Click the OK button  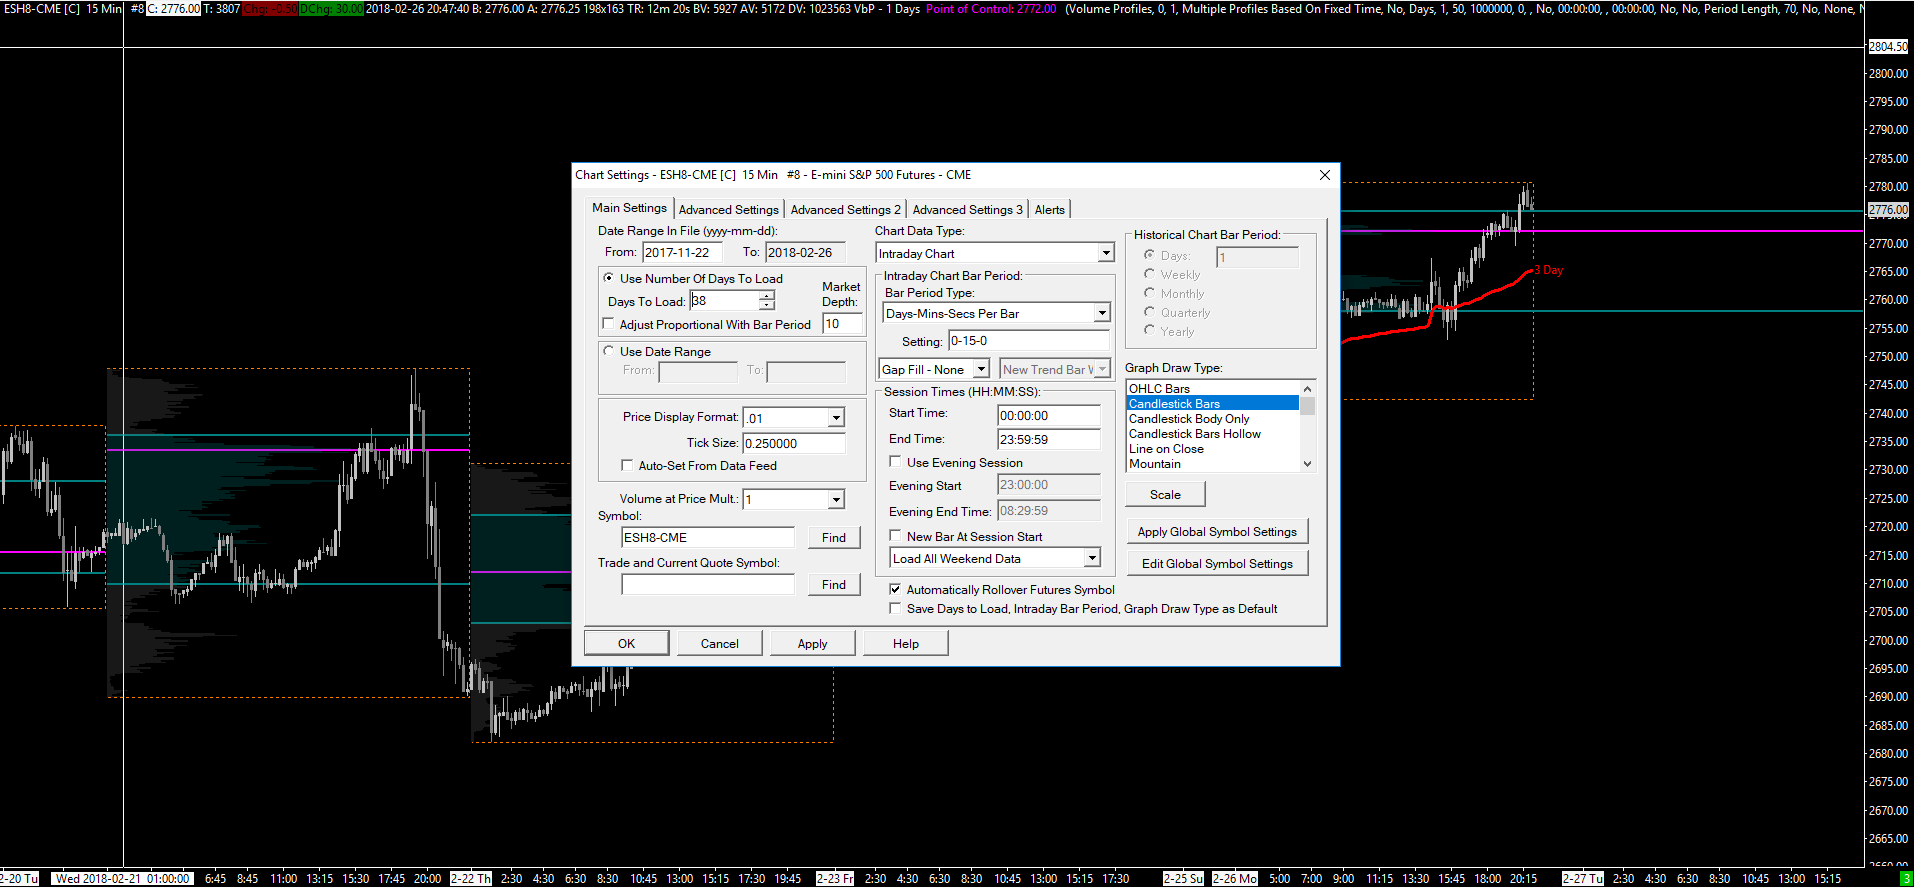(626, 643)
